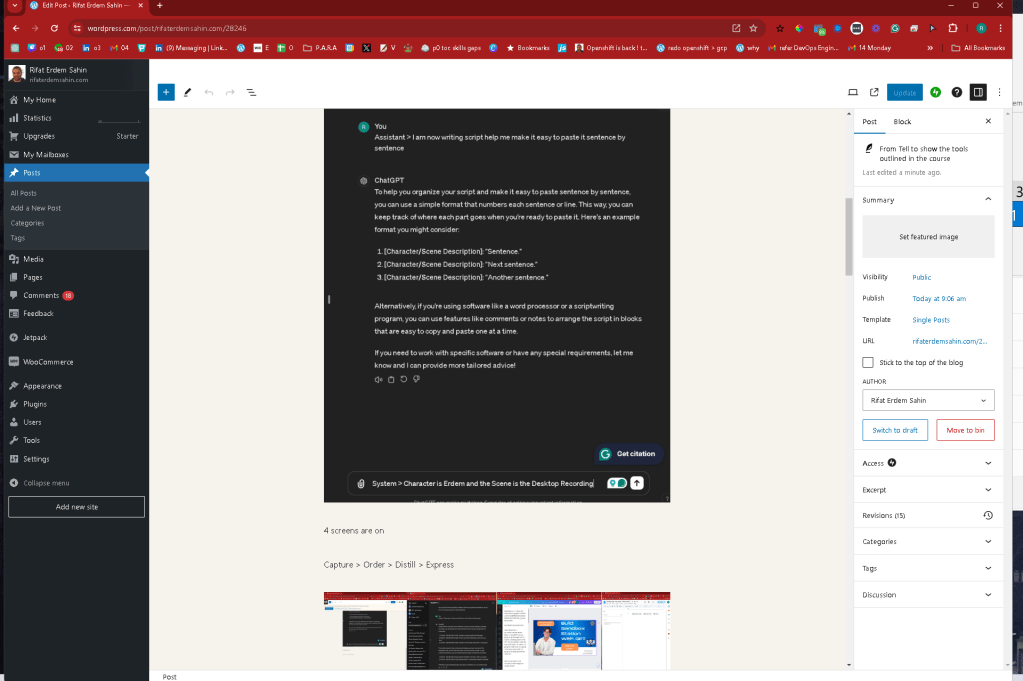Click the editor vertical scrollbar thumb
This screenshot has height=681, width=1023.
point(849,236)
